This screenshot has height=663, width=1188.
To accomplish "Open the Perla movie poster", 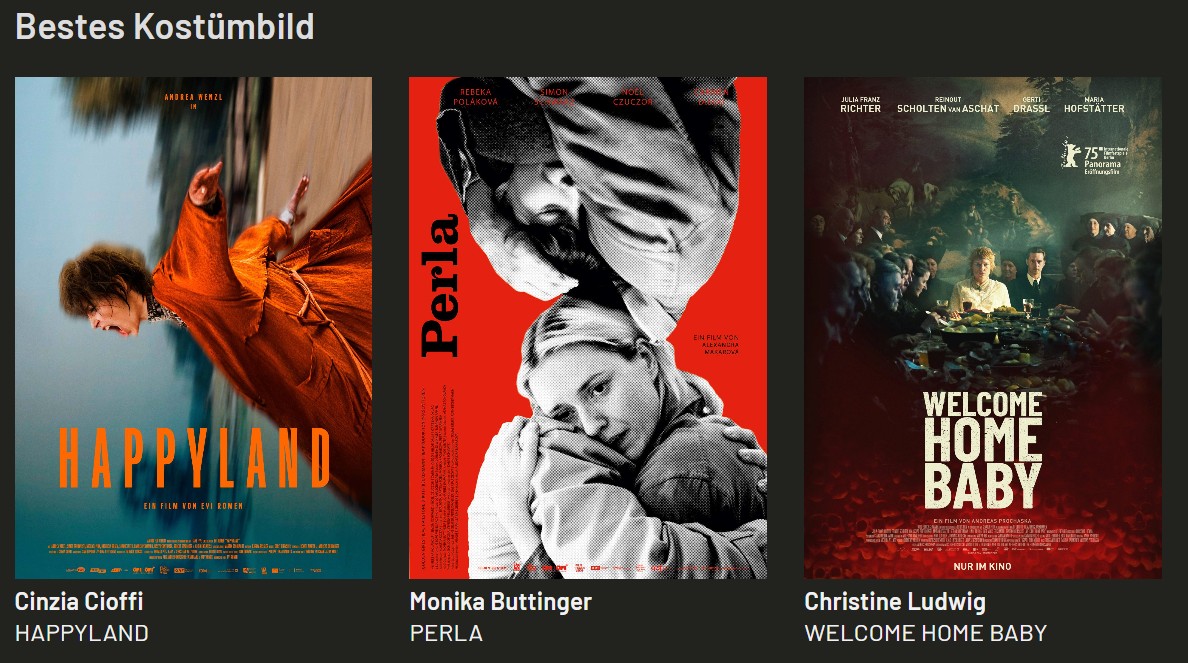I will (x=588, y=327).
